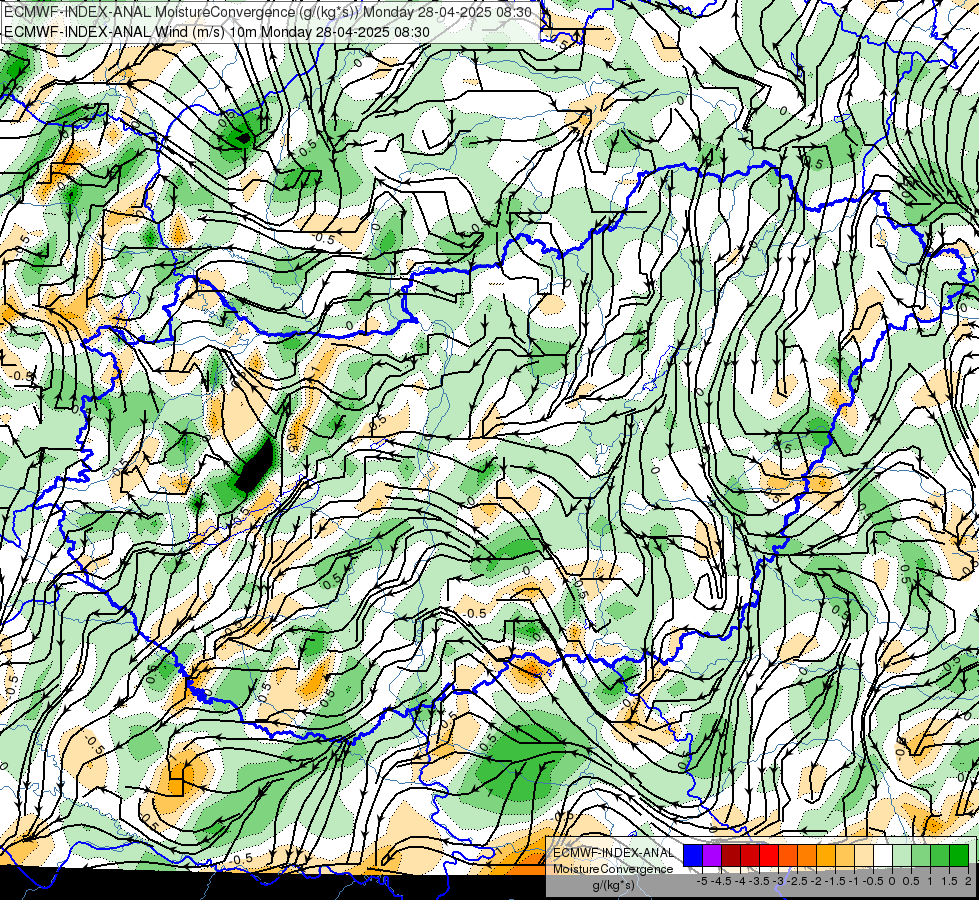Click the MoistureConvergence title line at top
Image resolution: width=979 pixels, height=900 pixels.
[268, 12]
